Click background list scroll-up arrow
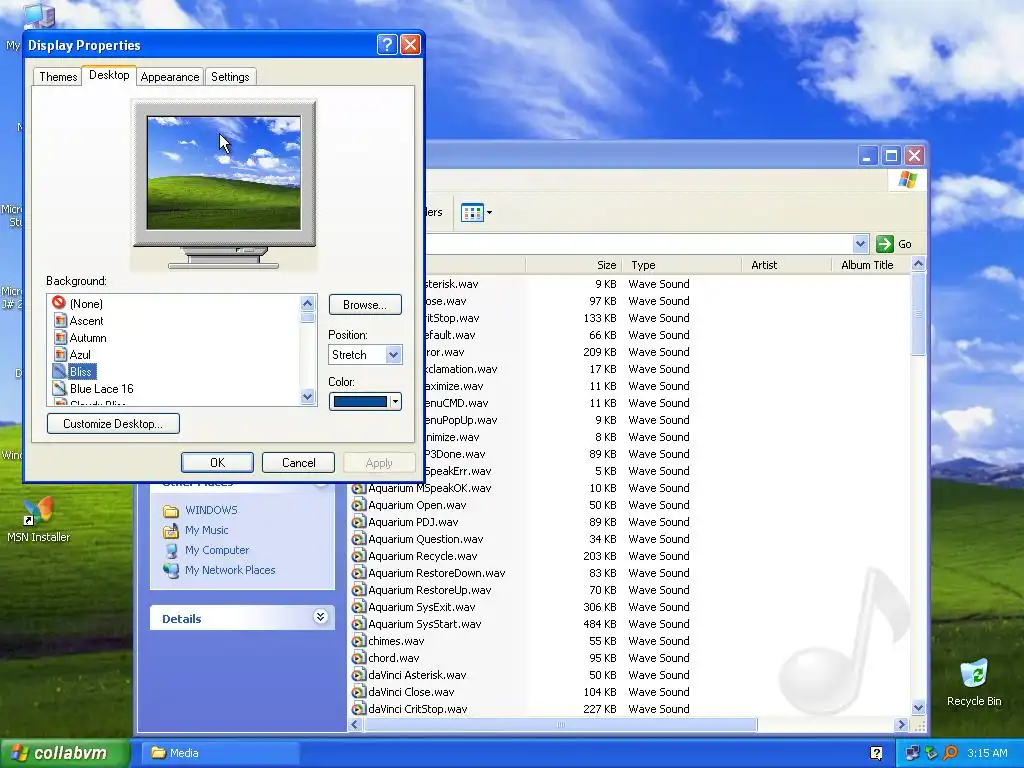Image resolution: width=1024 pixels, height=768 pixels. coord(308,303)
